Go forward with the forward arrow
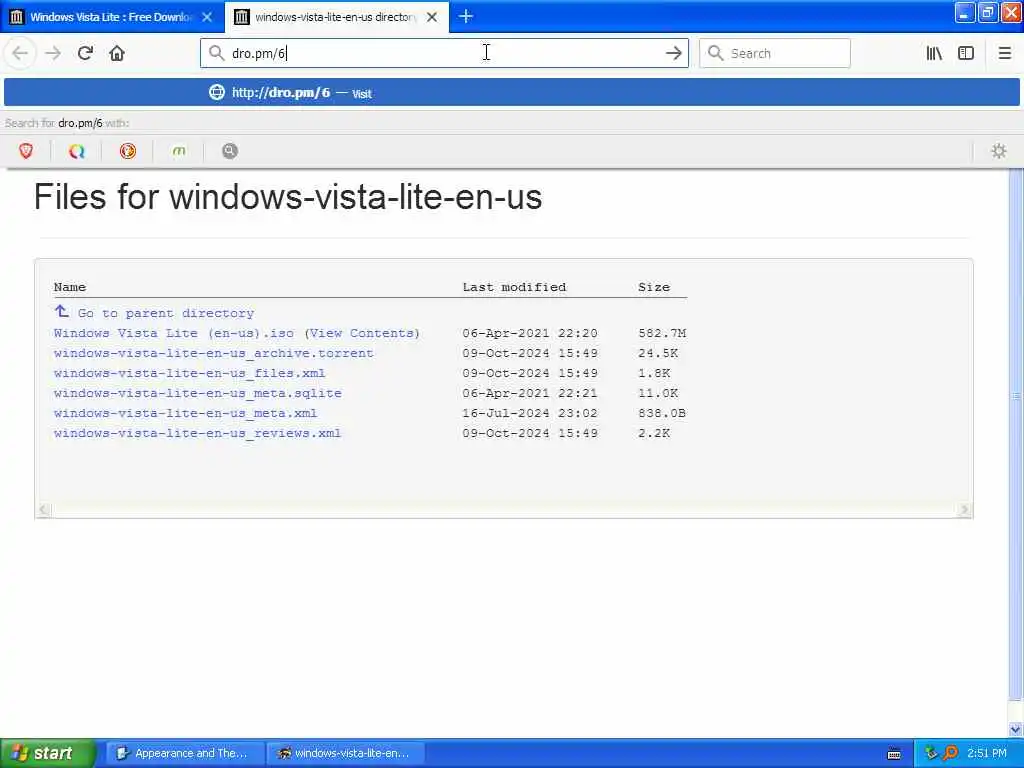1024x768 pixels. click(x=53, y=53)
